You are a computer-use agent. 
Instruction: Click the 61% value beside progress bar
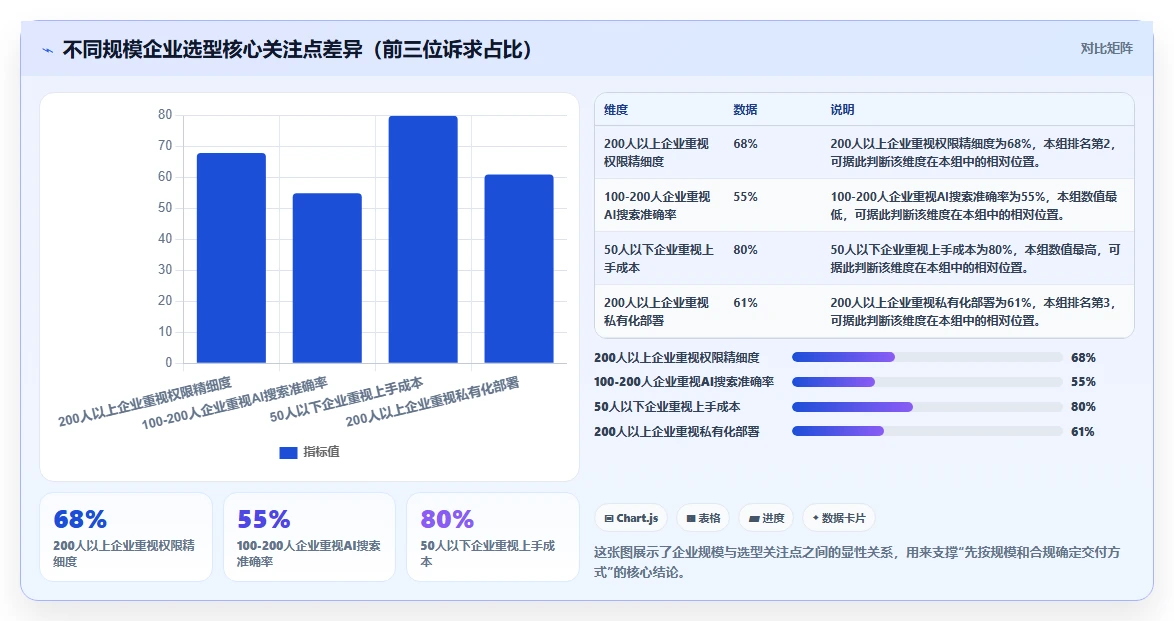tap(1083, 431)
